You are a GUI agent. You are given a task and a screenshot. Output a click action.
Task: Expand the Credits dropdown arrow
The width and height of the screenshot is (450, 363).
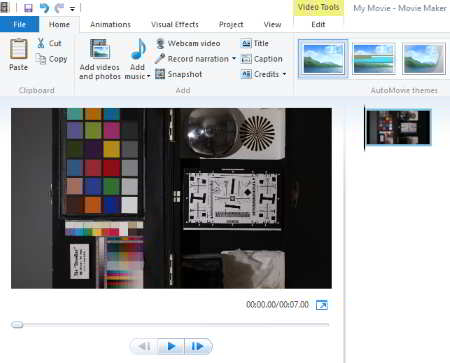(x=284, y=74)
